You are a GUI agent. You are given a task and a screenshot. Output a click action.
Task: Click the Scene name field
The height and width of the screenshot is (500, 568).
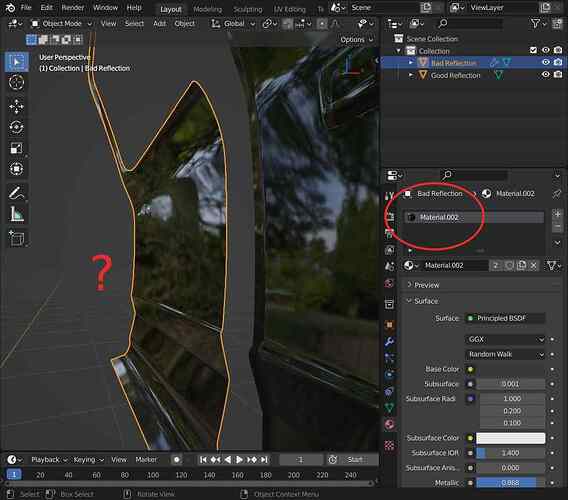pos(385,8)
